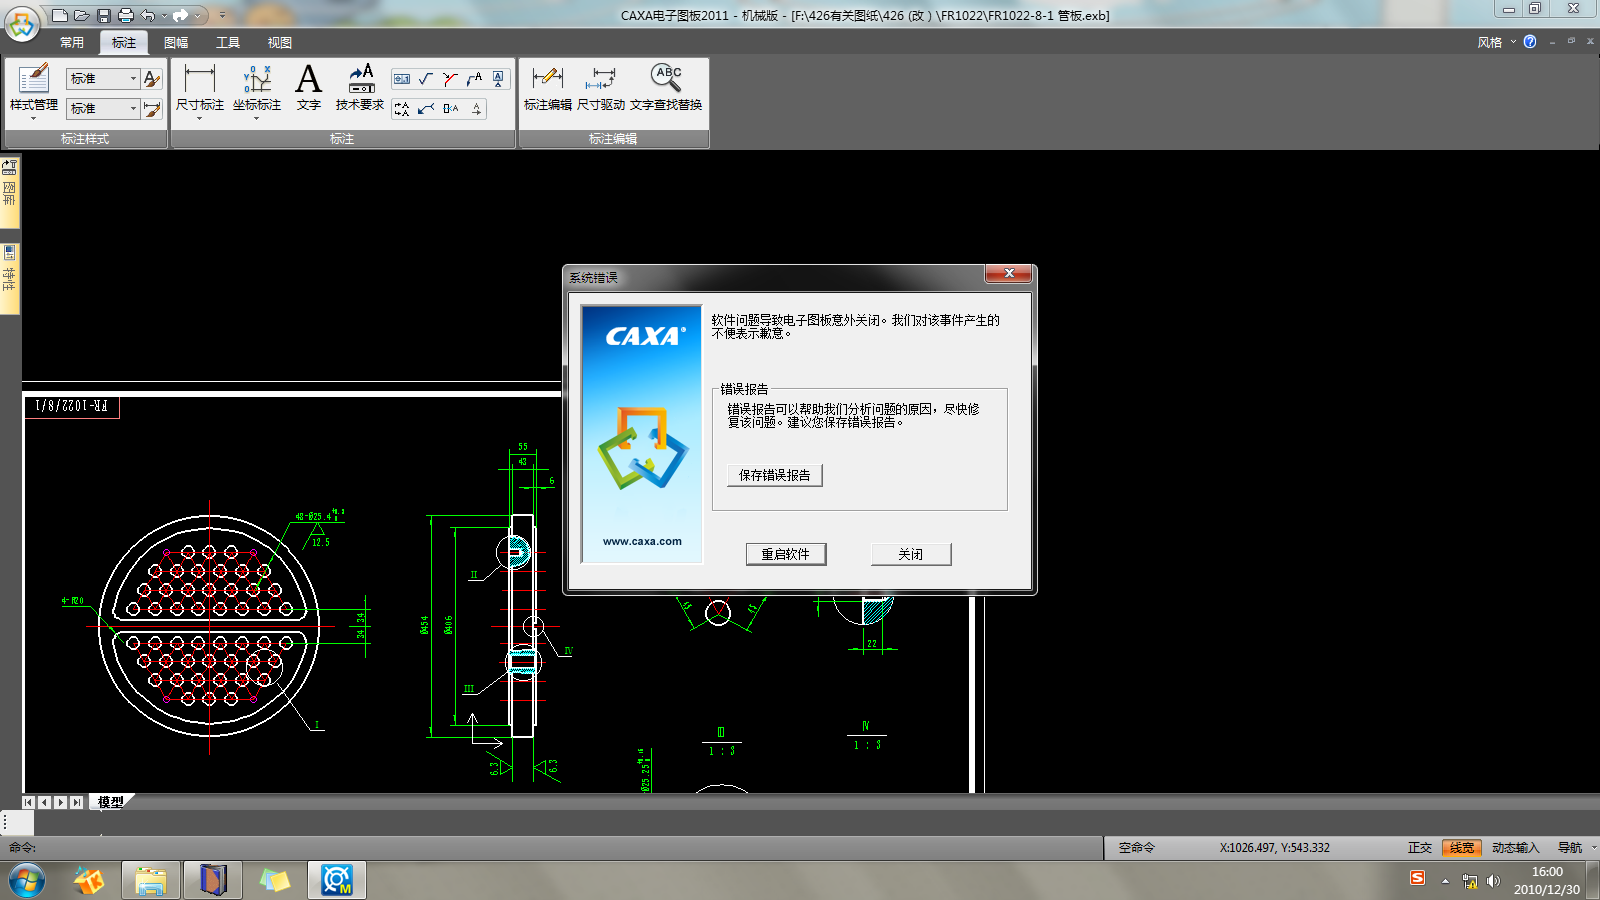Click 重启软件 to restart the software
1600x900 pixels.
click(x=786, y=554)
